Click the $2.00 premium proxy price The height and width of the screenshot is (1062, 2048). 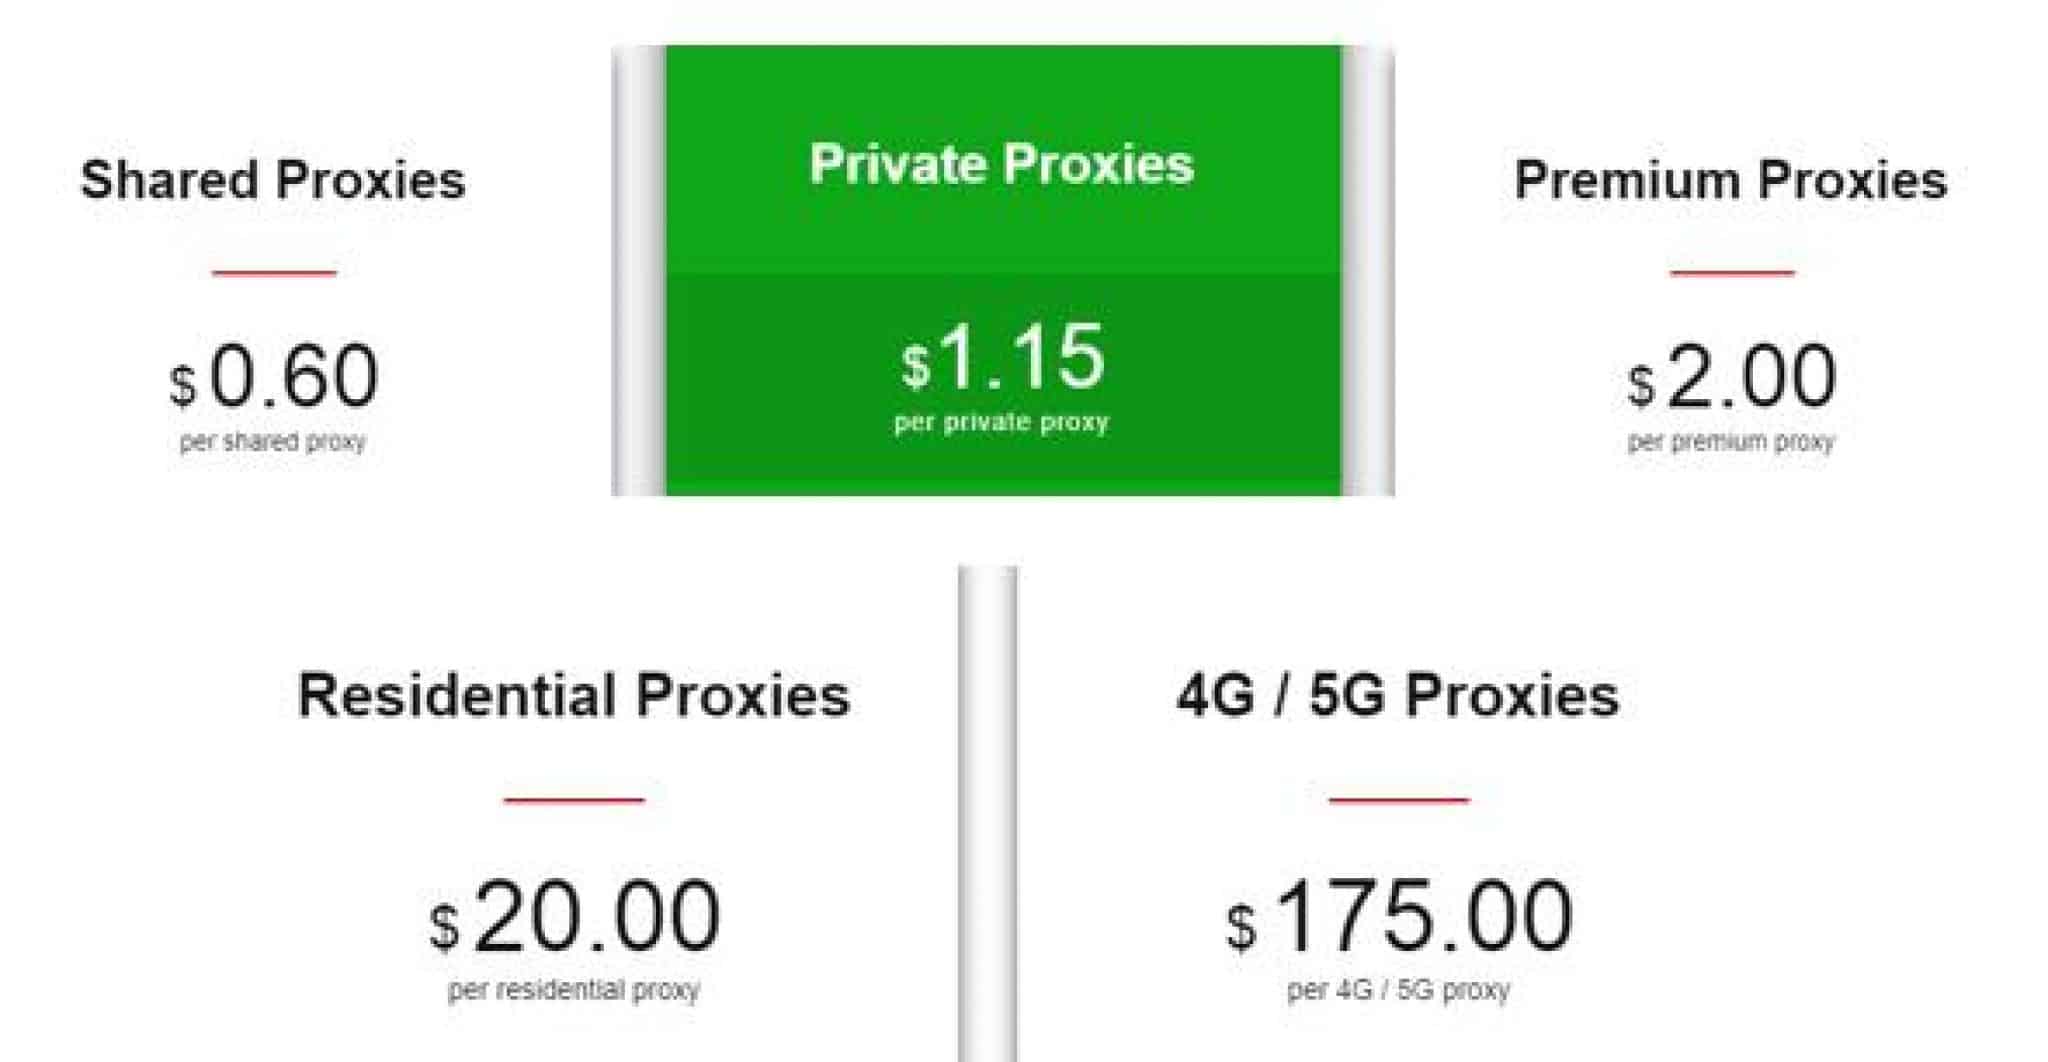1731,377
